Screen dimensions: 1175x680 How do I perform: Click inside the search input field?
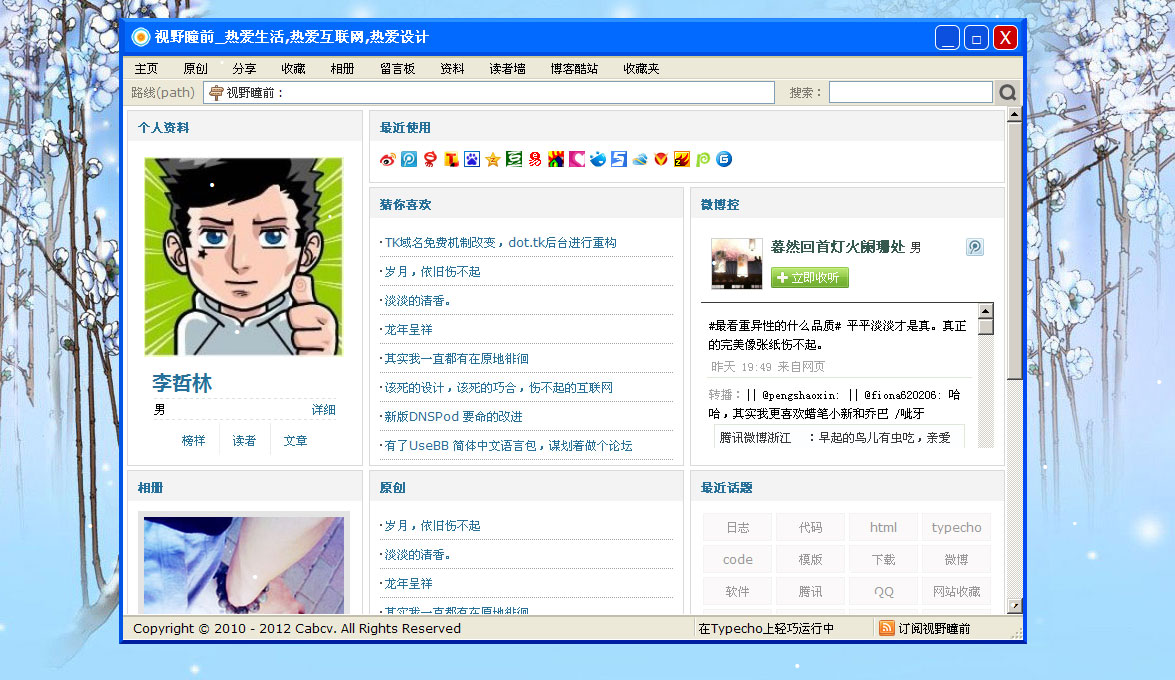(x=910, y=91)
